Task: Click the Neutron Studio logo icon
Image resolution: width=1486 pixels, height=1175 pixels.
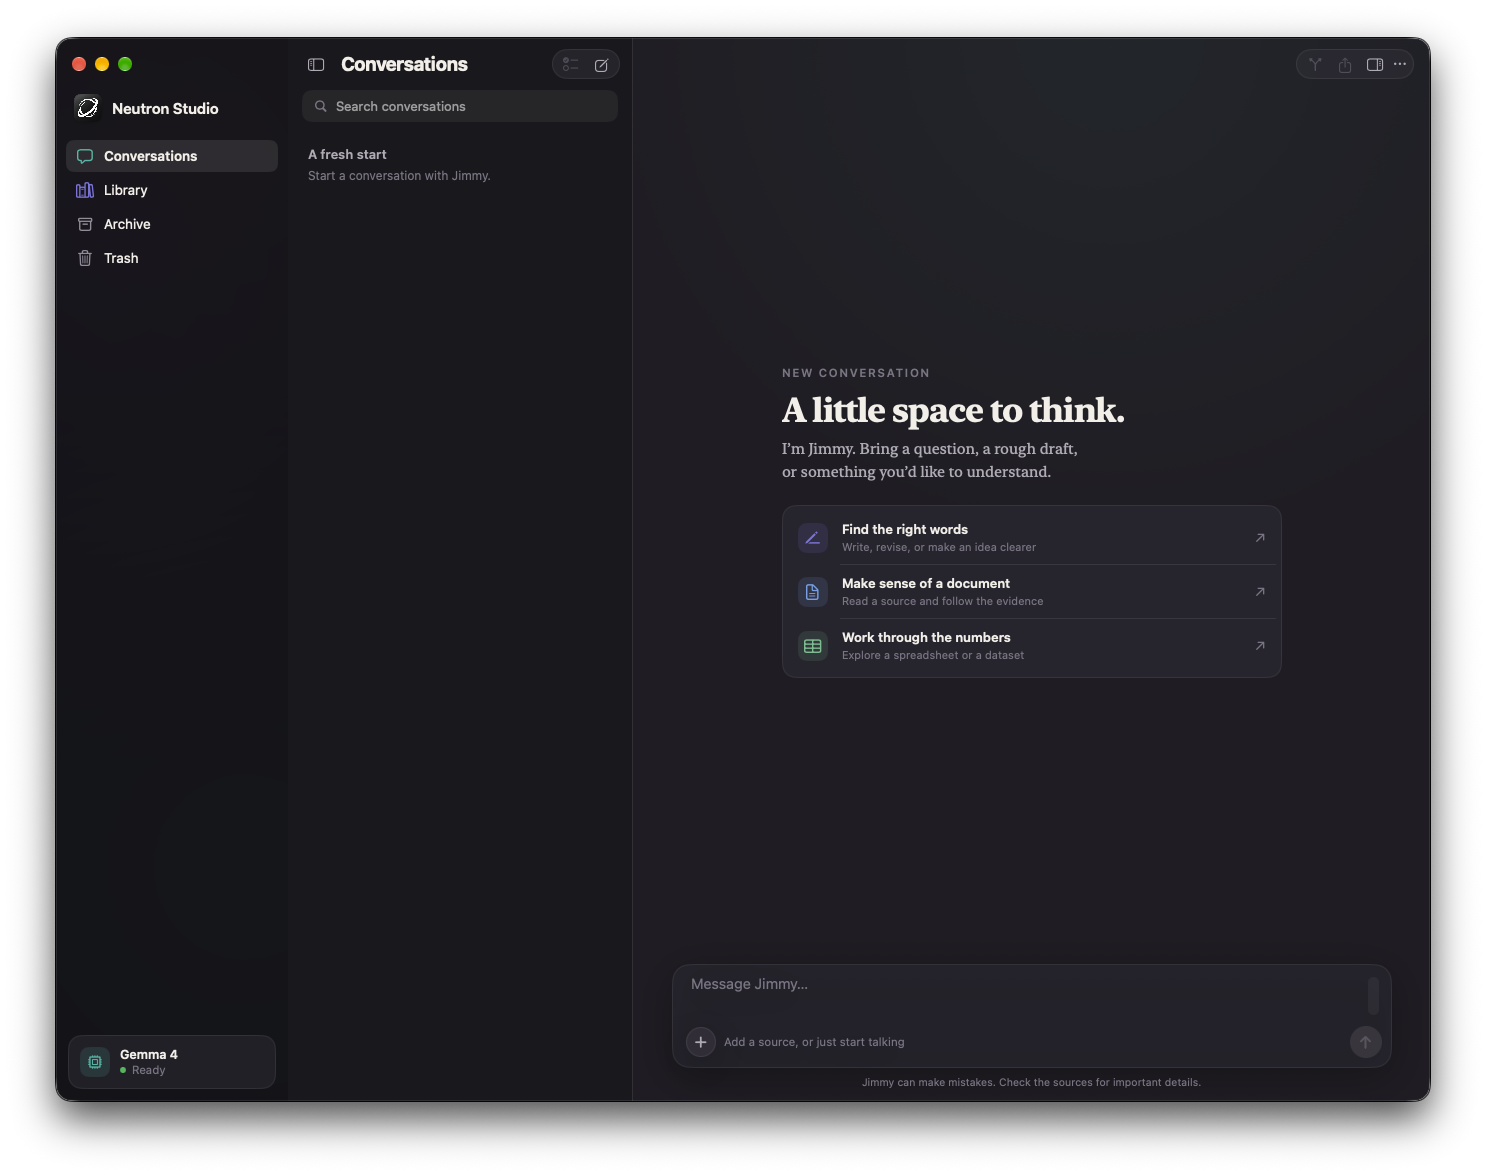Action: (88, 108)
